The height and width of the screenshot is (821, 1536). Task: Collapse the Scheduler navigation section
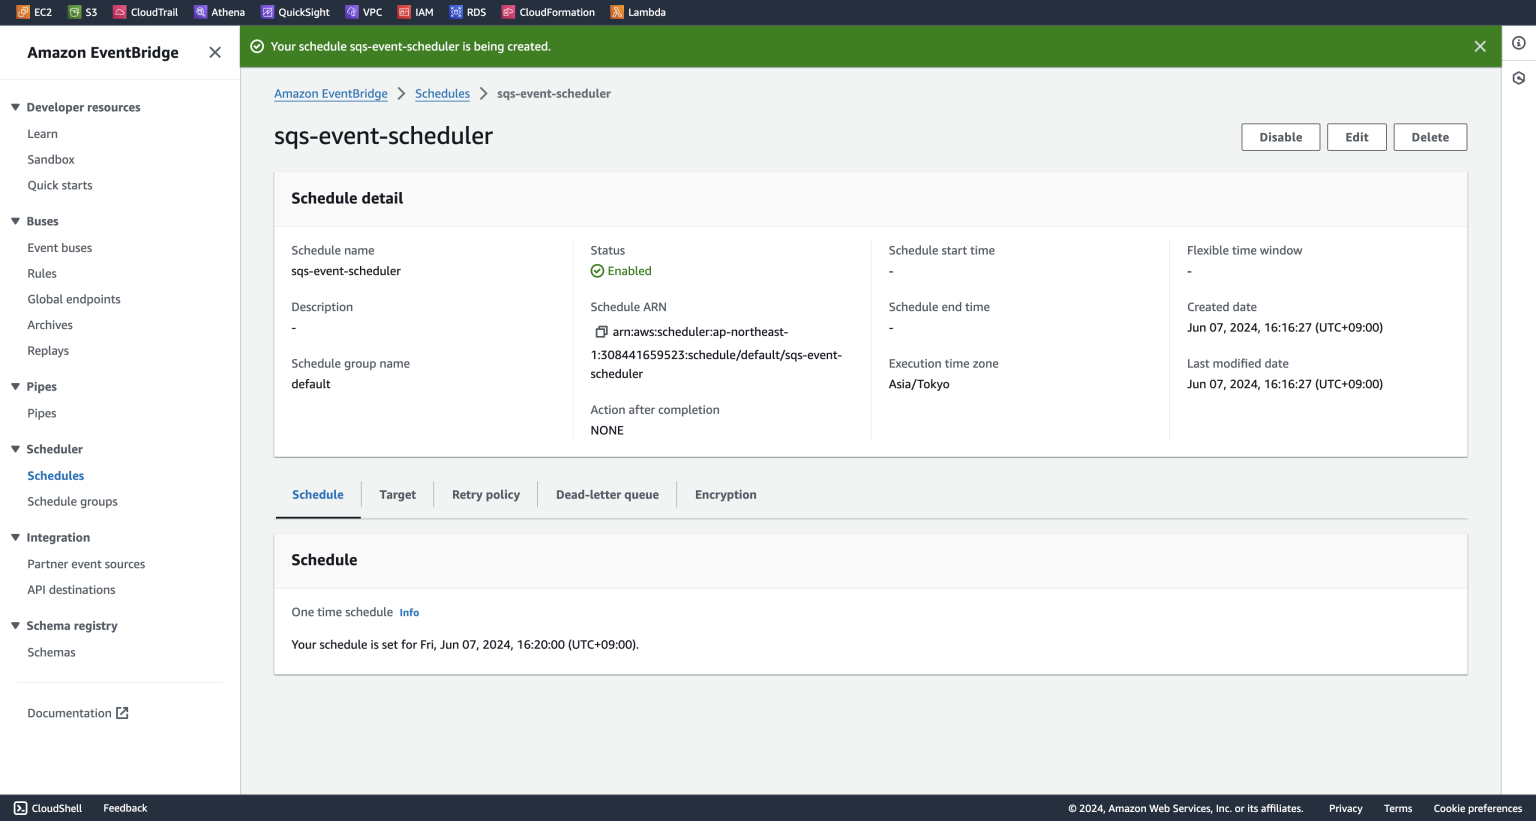15,449
